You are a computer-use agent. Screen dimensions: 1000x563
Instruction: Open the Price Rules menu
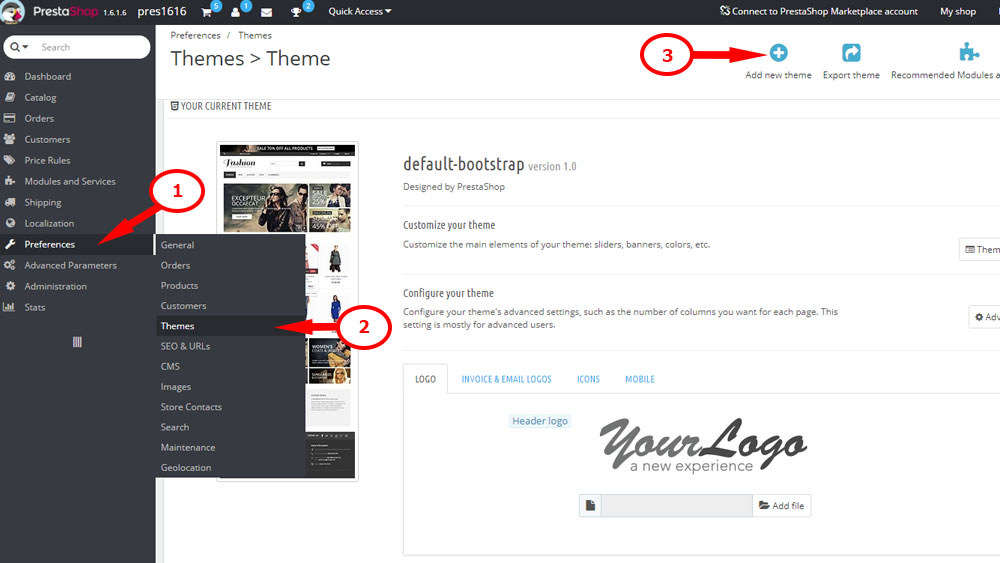tap(47, 161)
